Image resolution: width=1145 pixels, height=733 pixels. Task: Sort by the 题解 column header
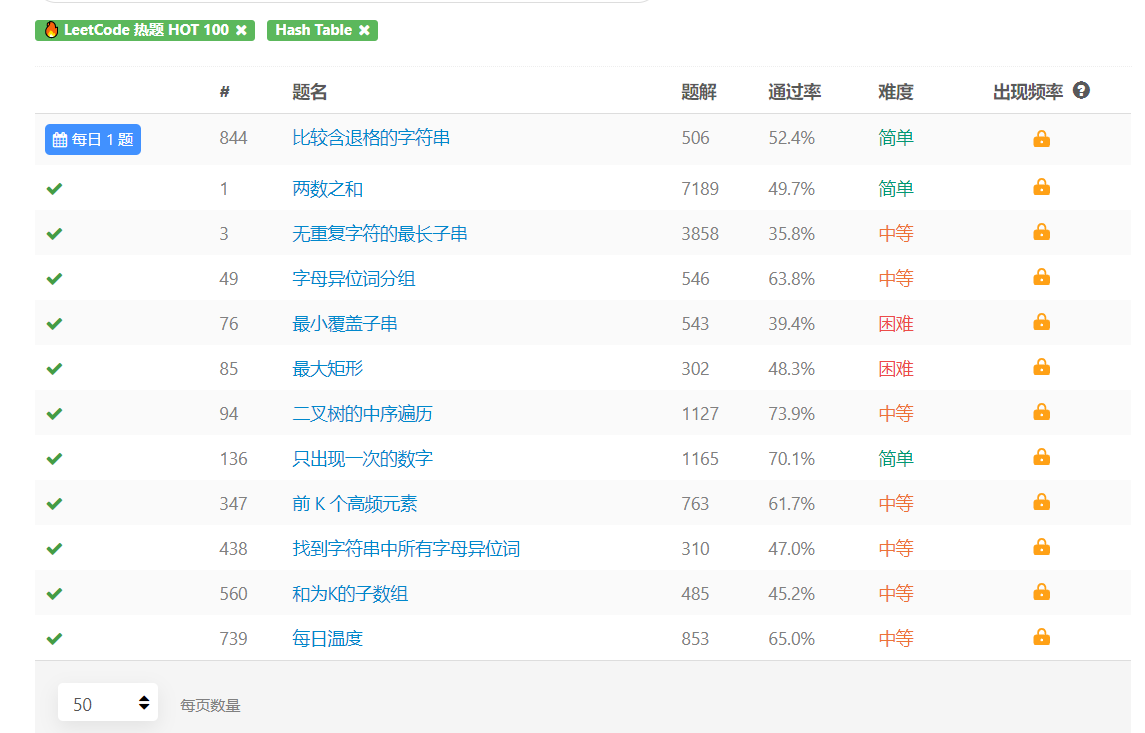click(x=699, y=92)
